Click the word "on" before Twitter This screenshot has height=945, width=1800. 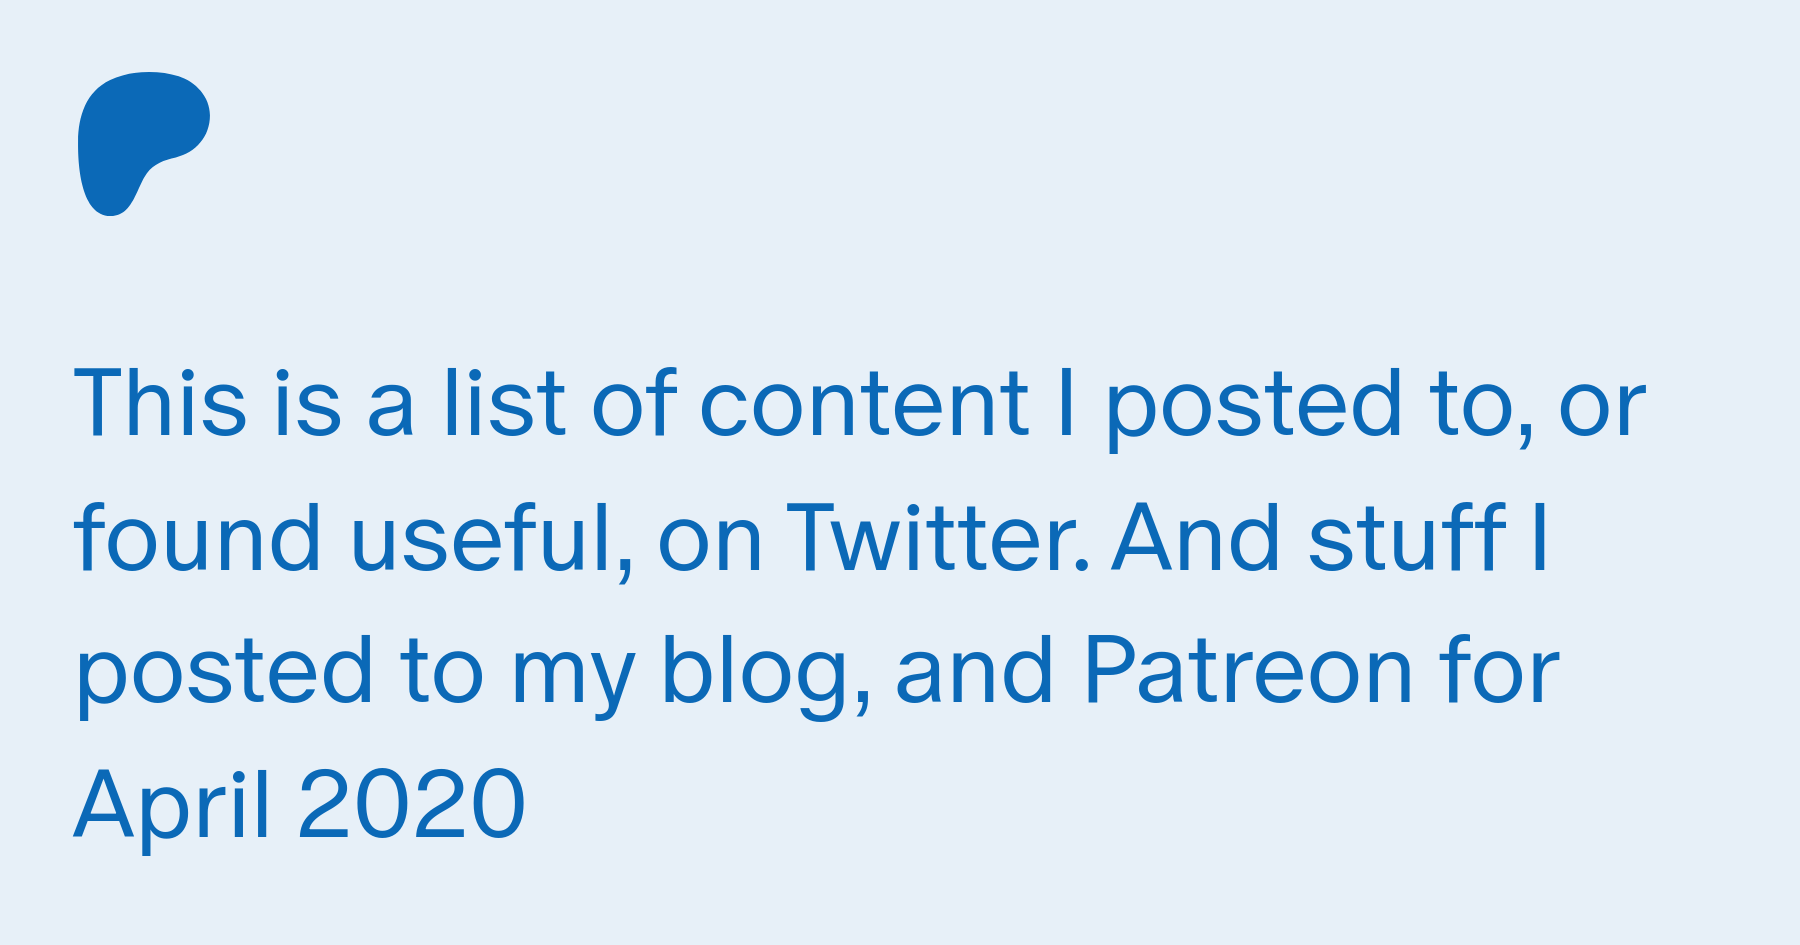coord(710,543)
